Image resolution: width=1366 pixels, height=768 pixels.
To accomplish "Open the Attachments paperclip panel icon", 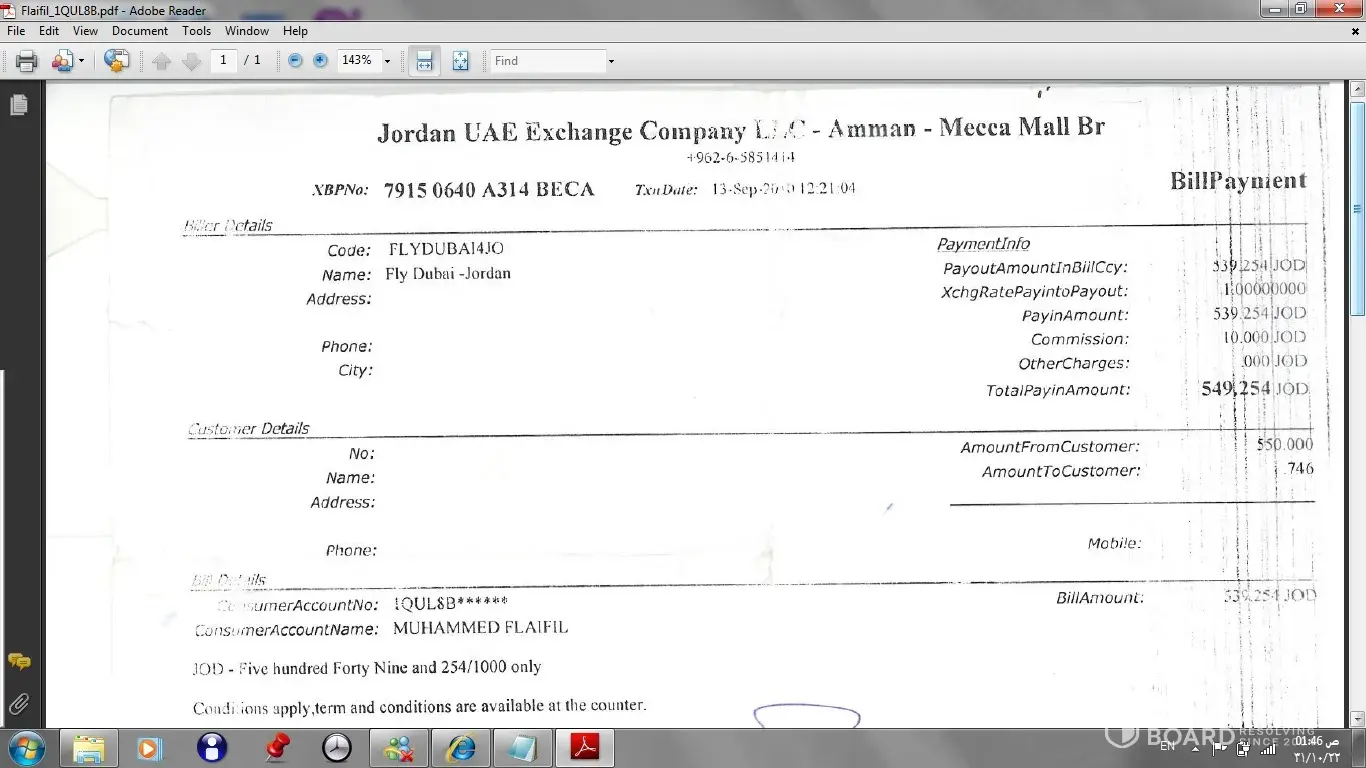I will click(x=18, y=704).
